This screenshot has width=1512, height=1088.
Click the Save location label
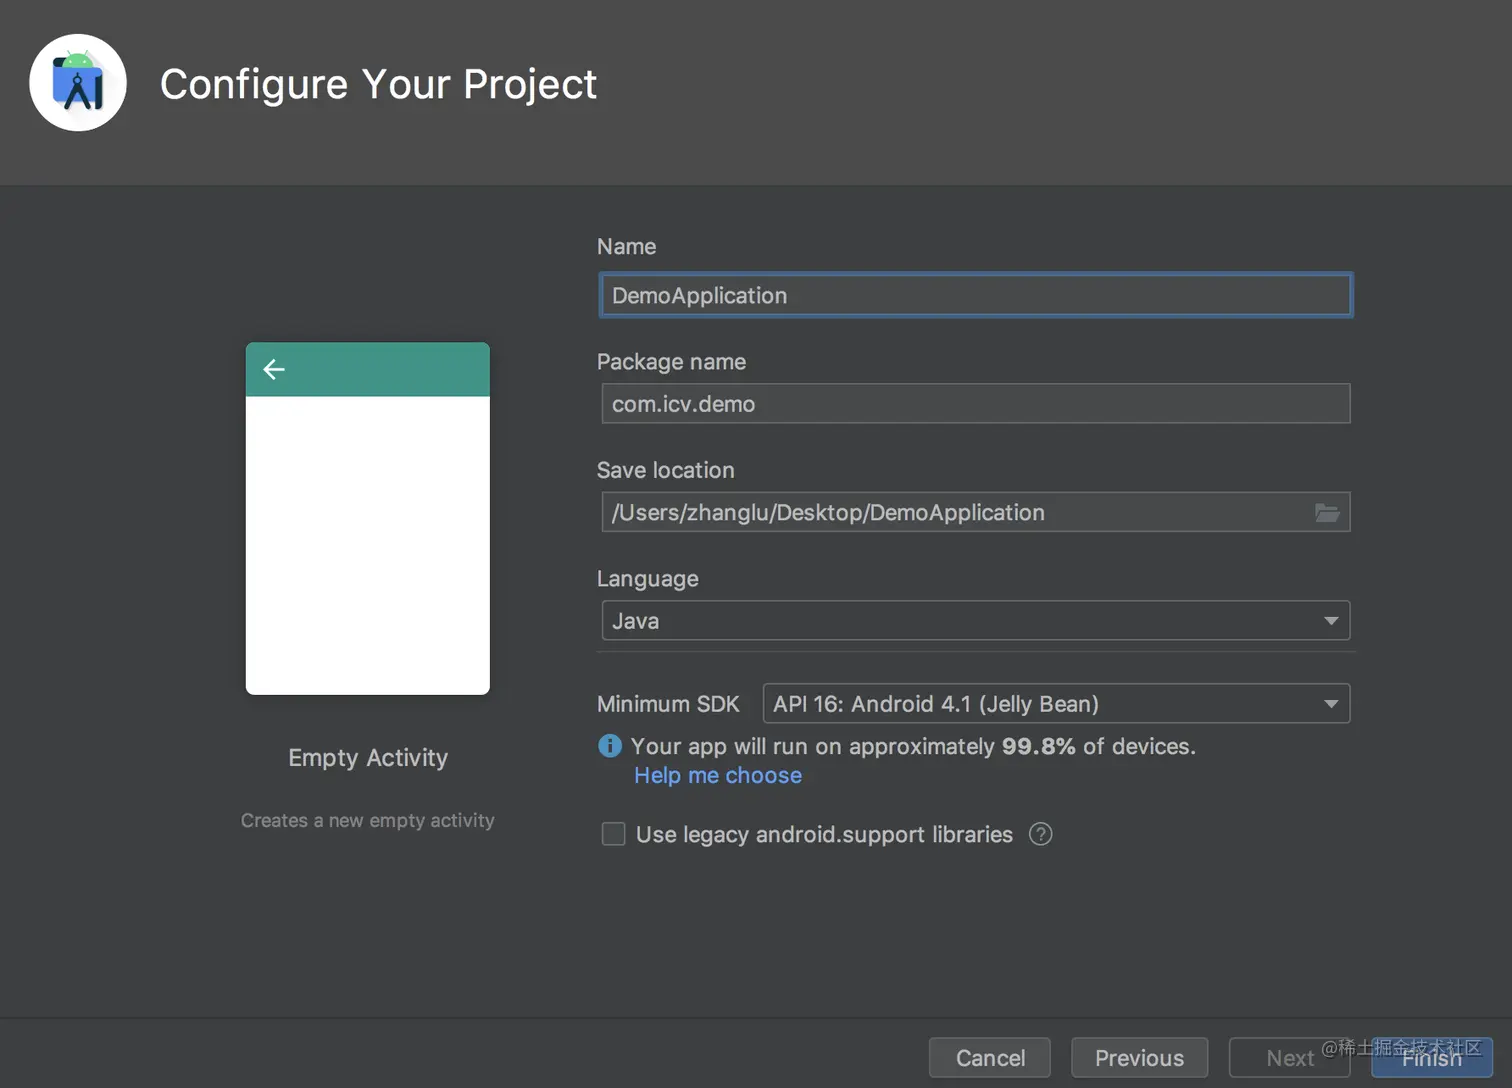point(665,470)
